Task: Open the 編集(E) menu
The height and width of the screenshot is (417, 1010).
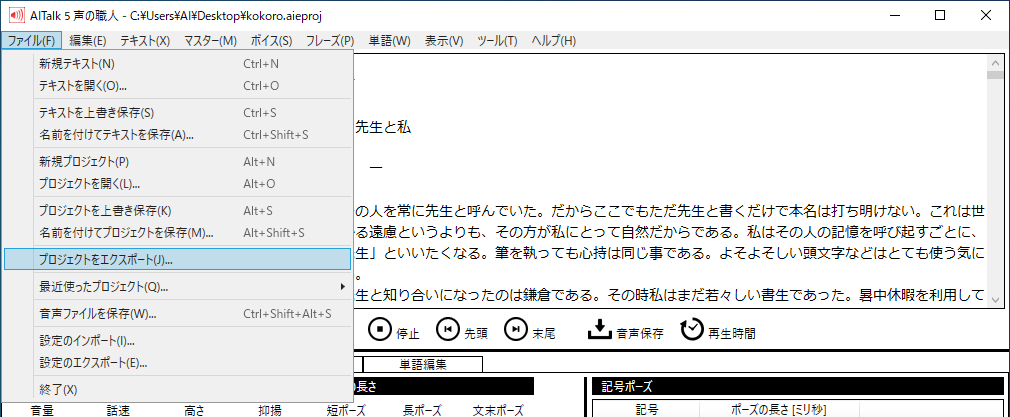Action: (88, 41)
